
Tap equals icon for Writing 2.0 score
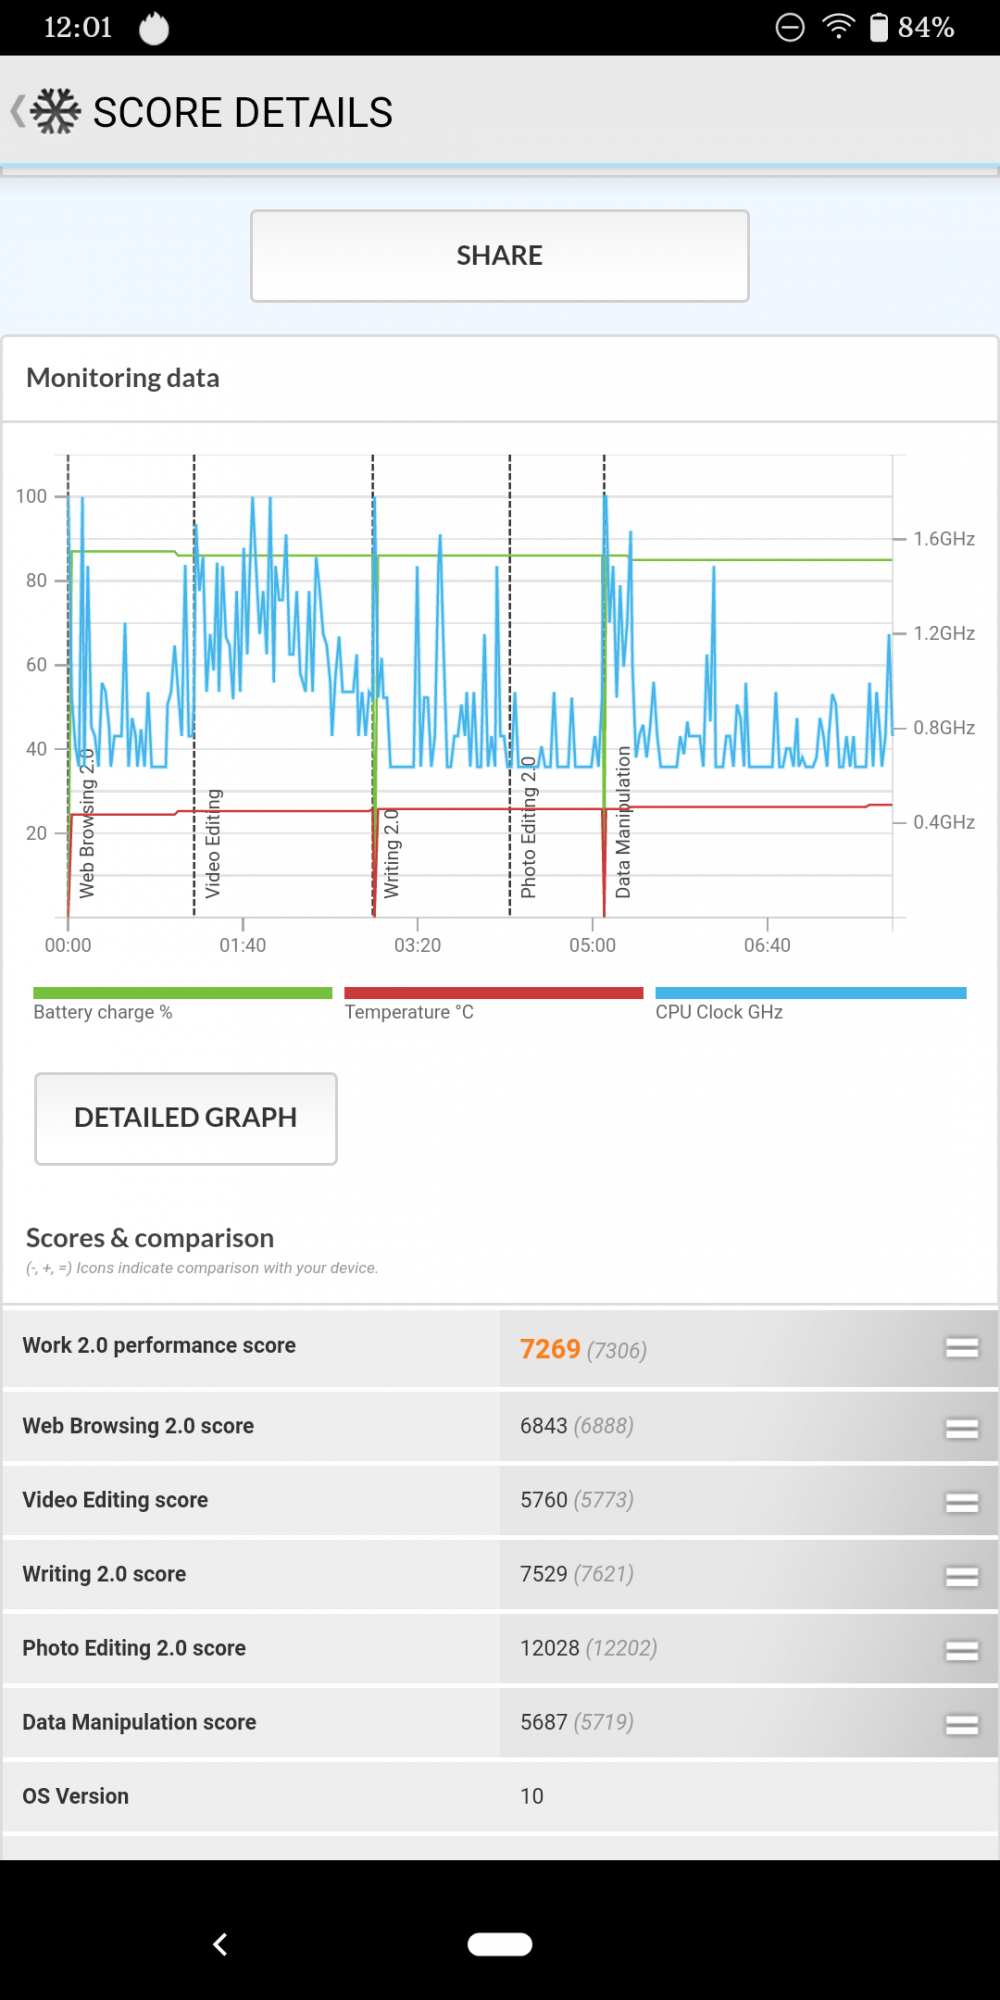pyautogui.click(x=961, y=1576)
